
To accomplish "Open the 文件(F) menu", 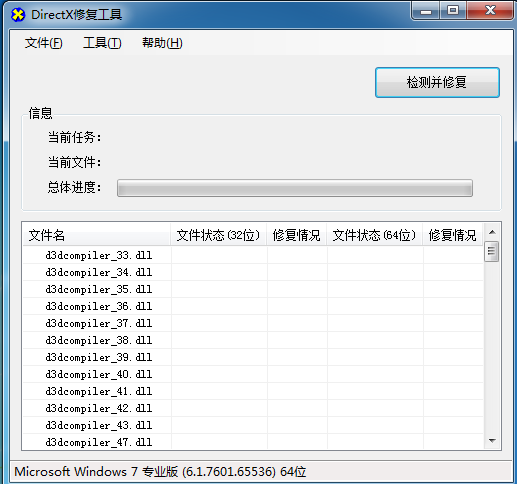I will (44, 43).
